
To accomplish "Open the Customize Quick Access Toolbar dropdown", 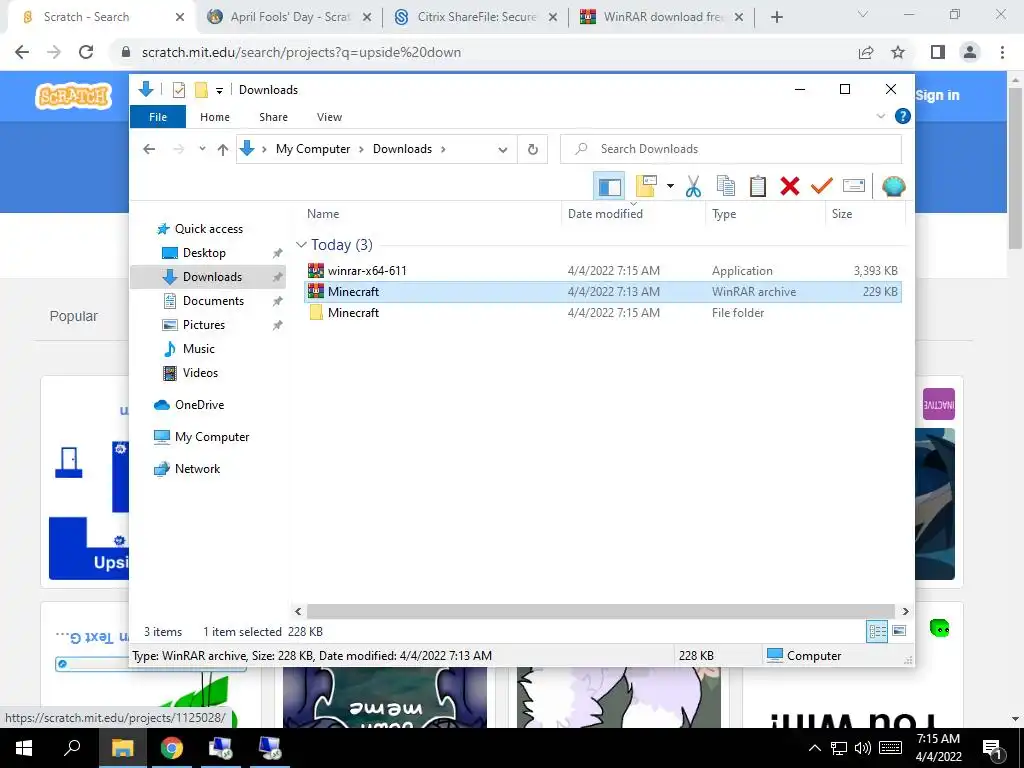I will (x=219, y=91).
